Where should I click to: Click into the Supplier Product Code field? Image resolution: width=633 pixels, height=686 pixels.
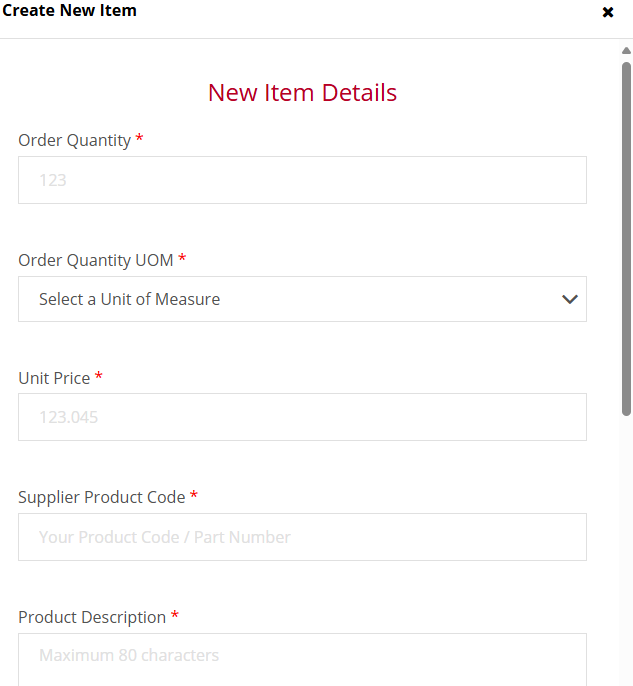coord(302,537)
